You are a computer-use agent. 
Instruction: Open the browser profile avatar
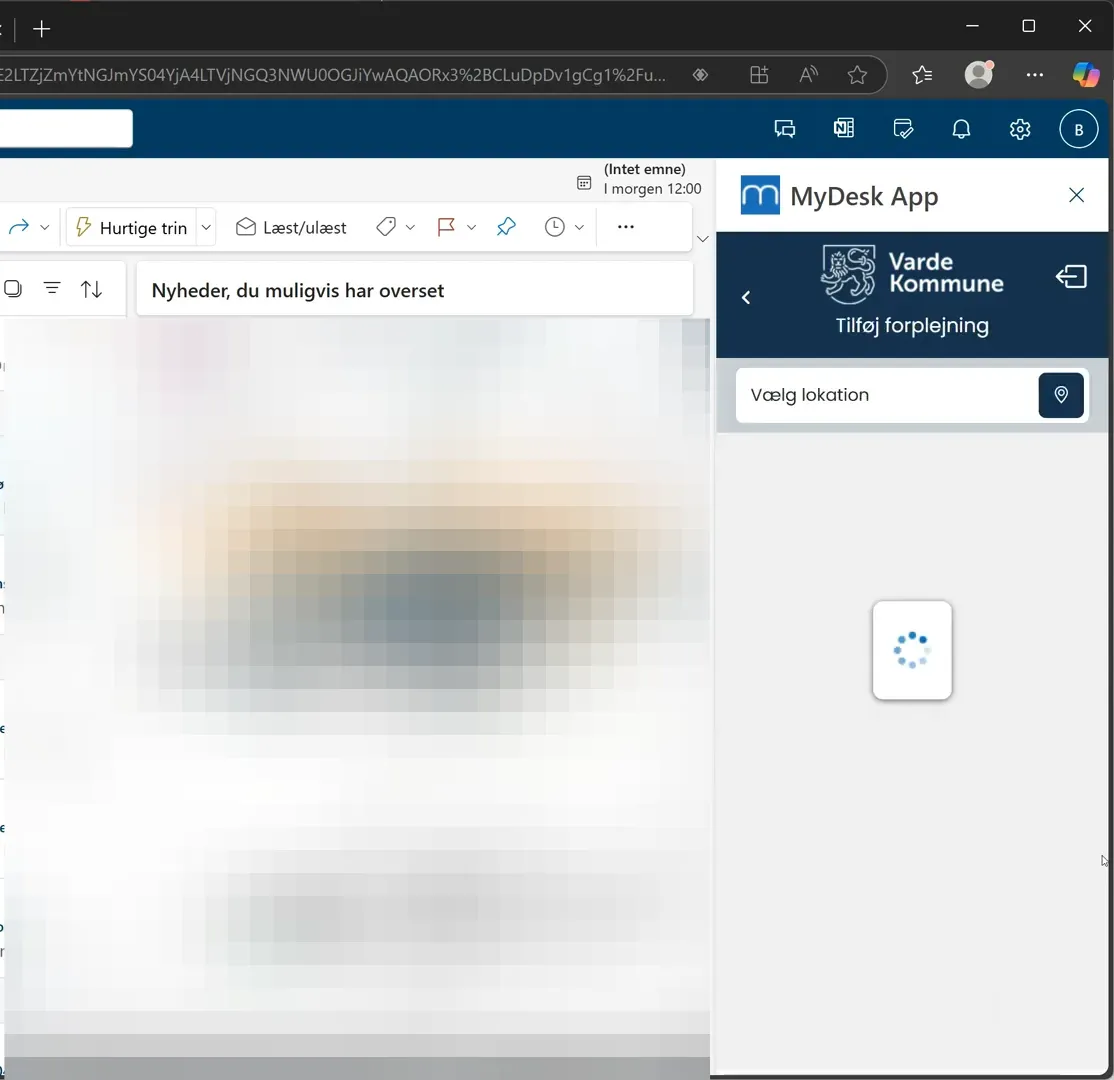(x=978, y=75)
